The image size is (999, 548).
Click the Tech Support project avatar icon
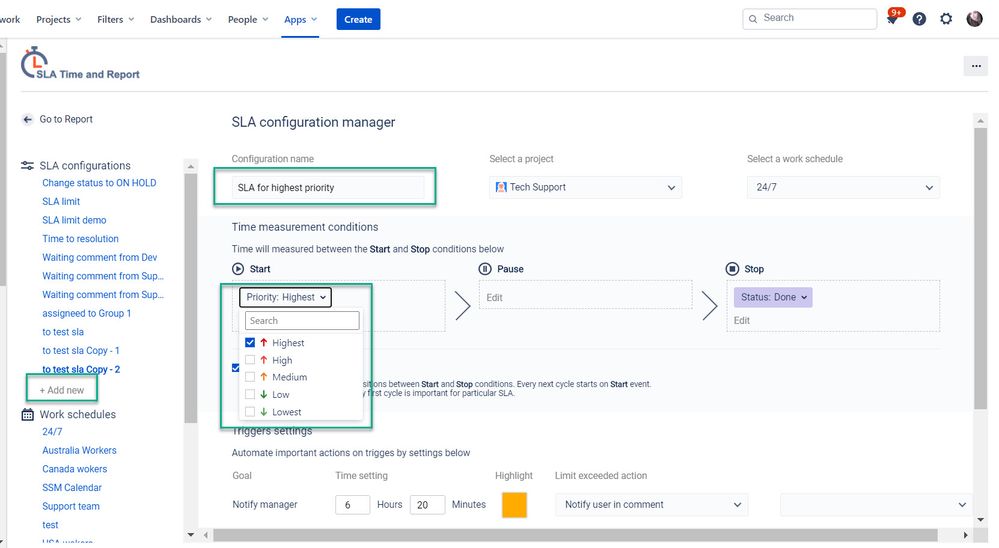point(501,187)
